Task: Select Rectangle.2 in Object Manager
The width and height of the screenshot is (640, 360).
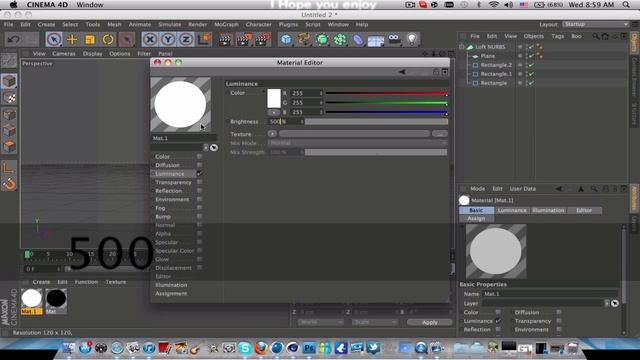Action: click(x=496, y=65)
